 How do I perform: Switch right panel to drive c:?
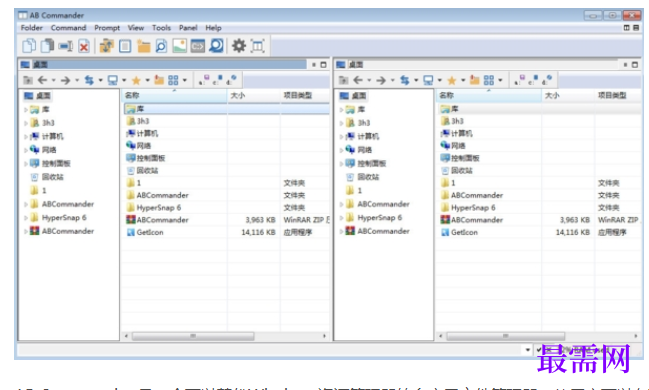(x=533, y=80)
